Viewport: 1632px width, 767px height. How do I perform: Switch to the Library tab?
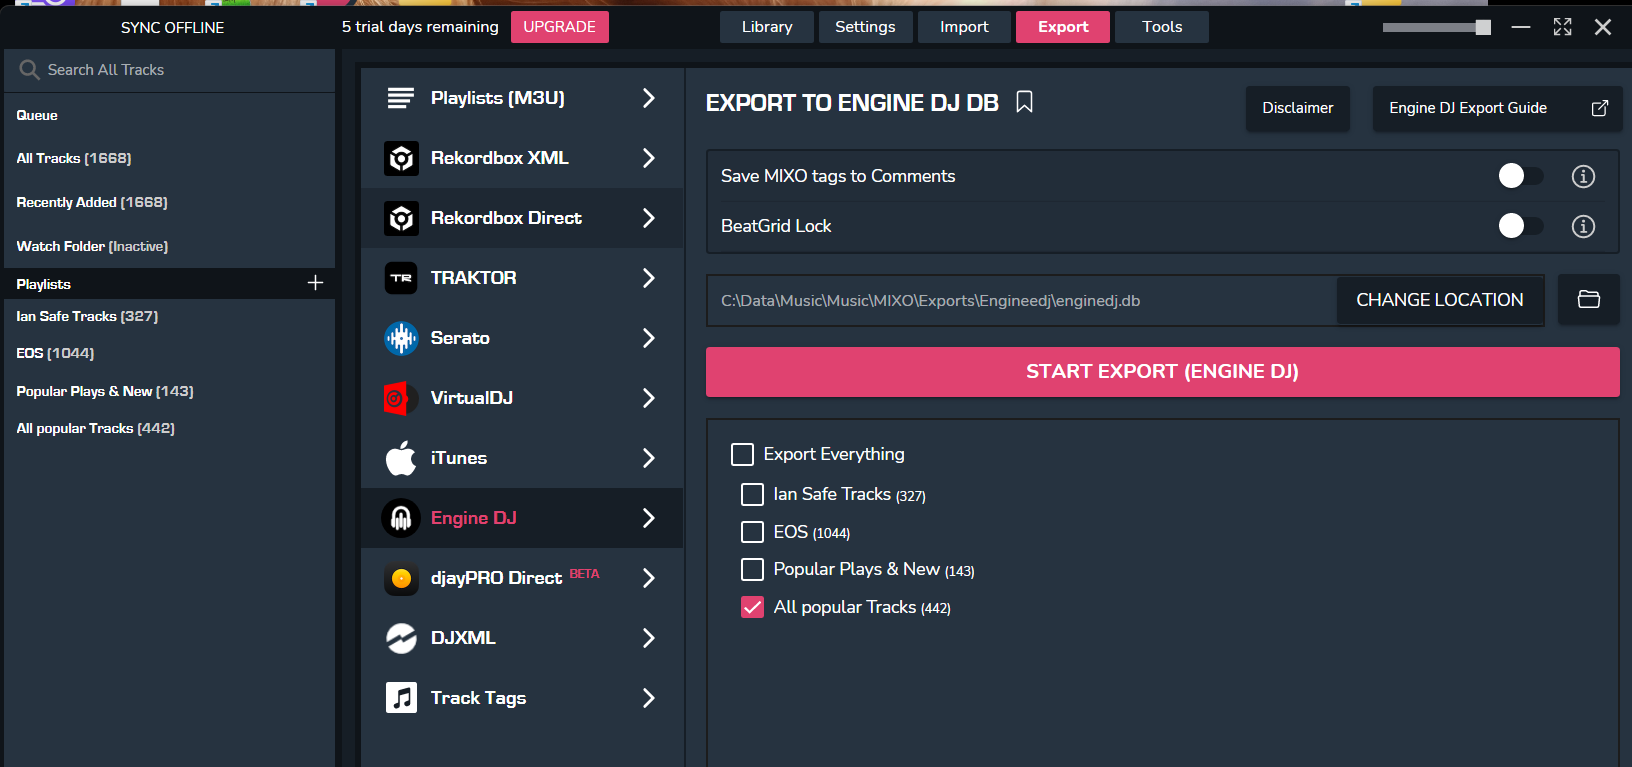[767, 27]
